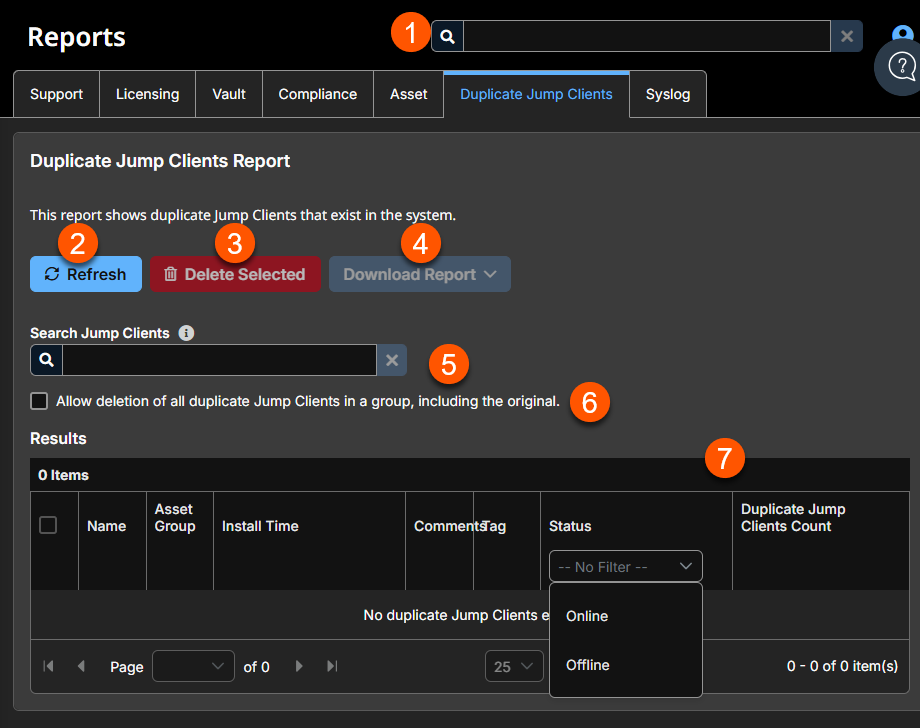
Task: Click the info icon beside Search Jump Clients
Action: click(x=186, y=333)
